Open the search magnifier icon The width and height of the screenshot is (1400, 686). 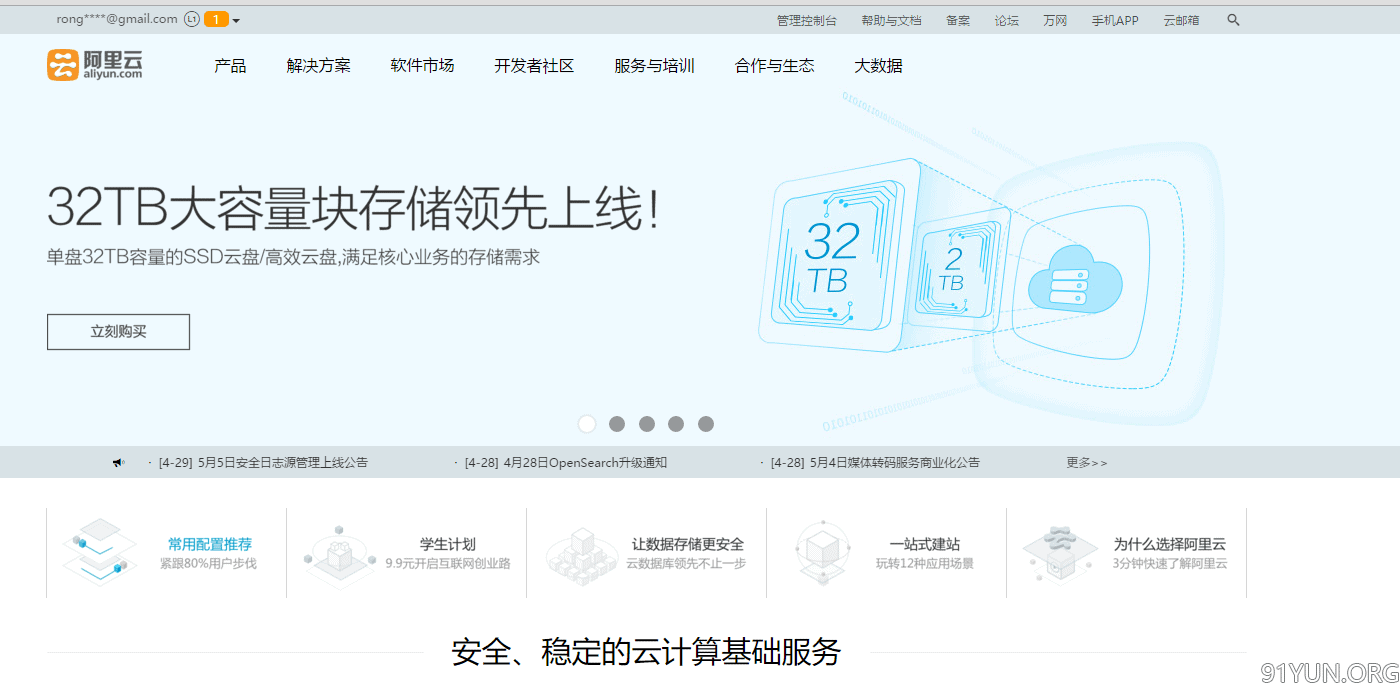(x=1233, y=20)
